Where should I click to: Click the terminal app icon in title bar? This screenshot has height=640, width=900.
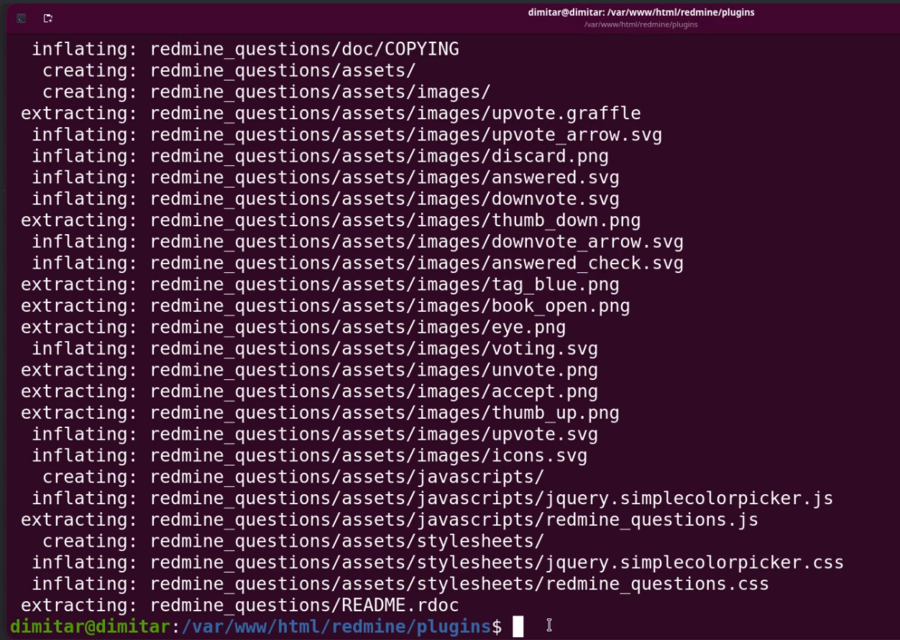21,18
